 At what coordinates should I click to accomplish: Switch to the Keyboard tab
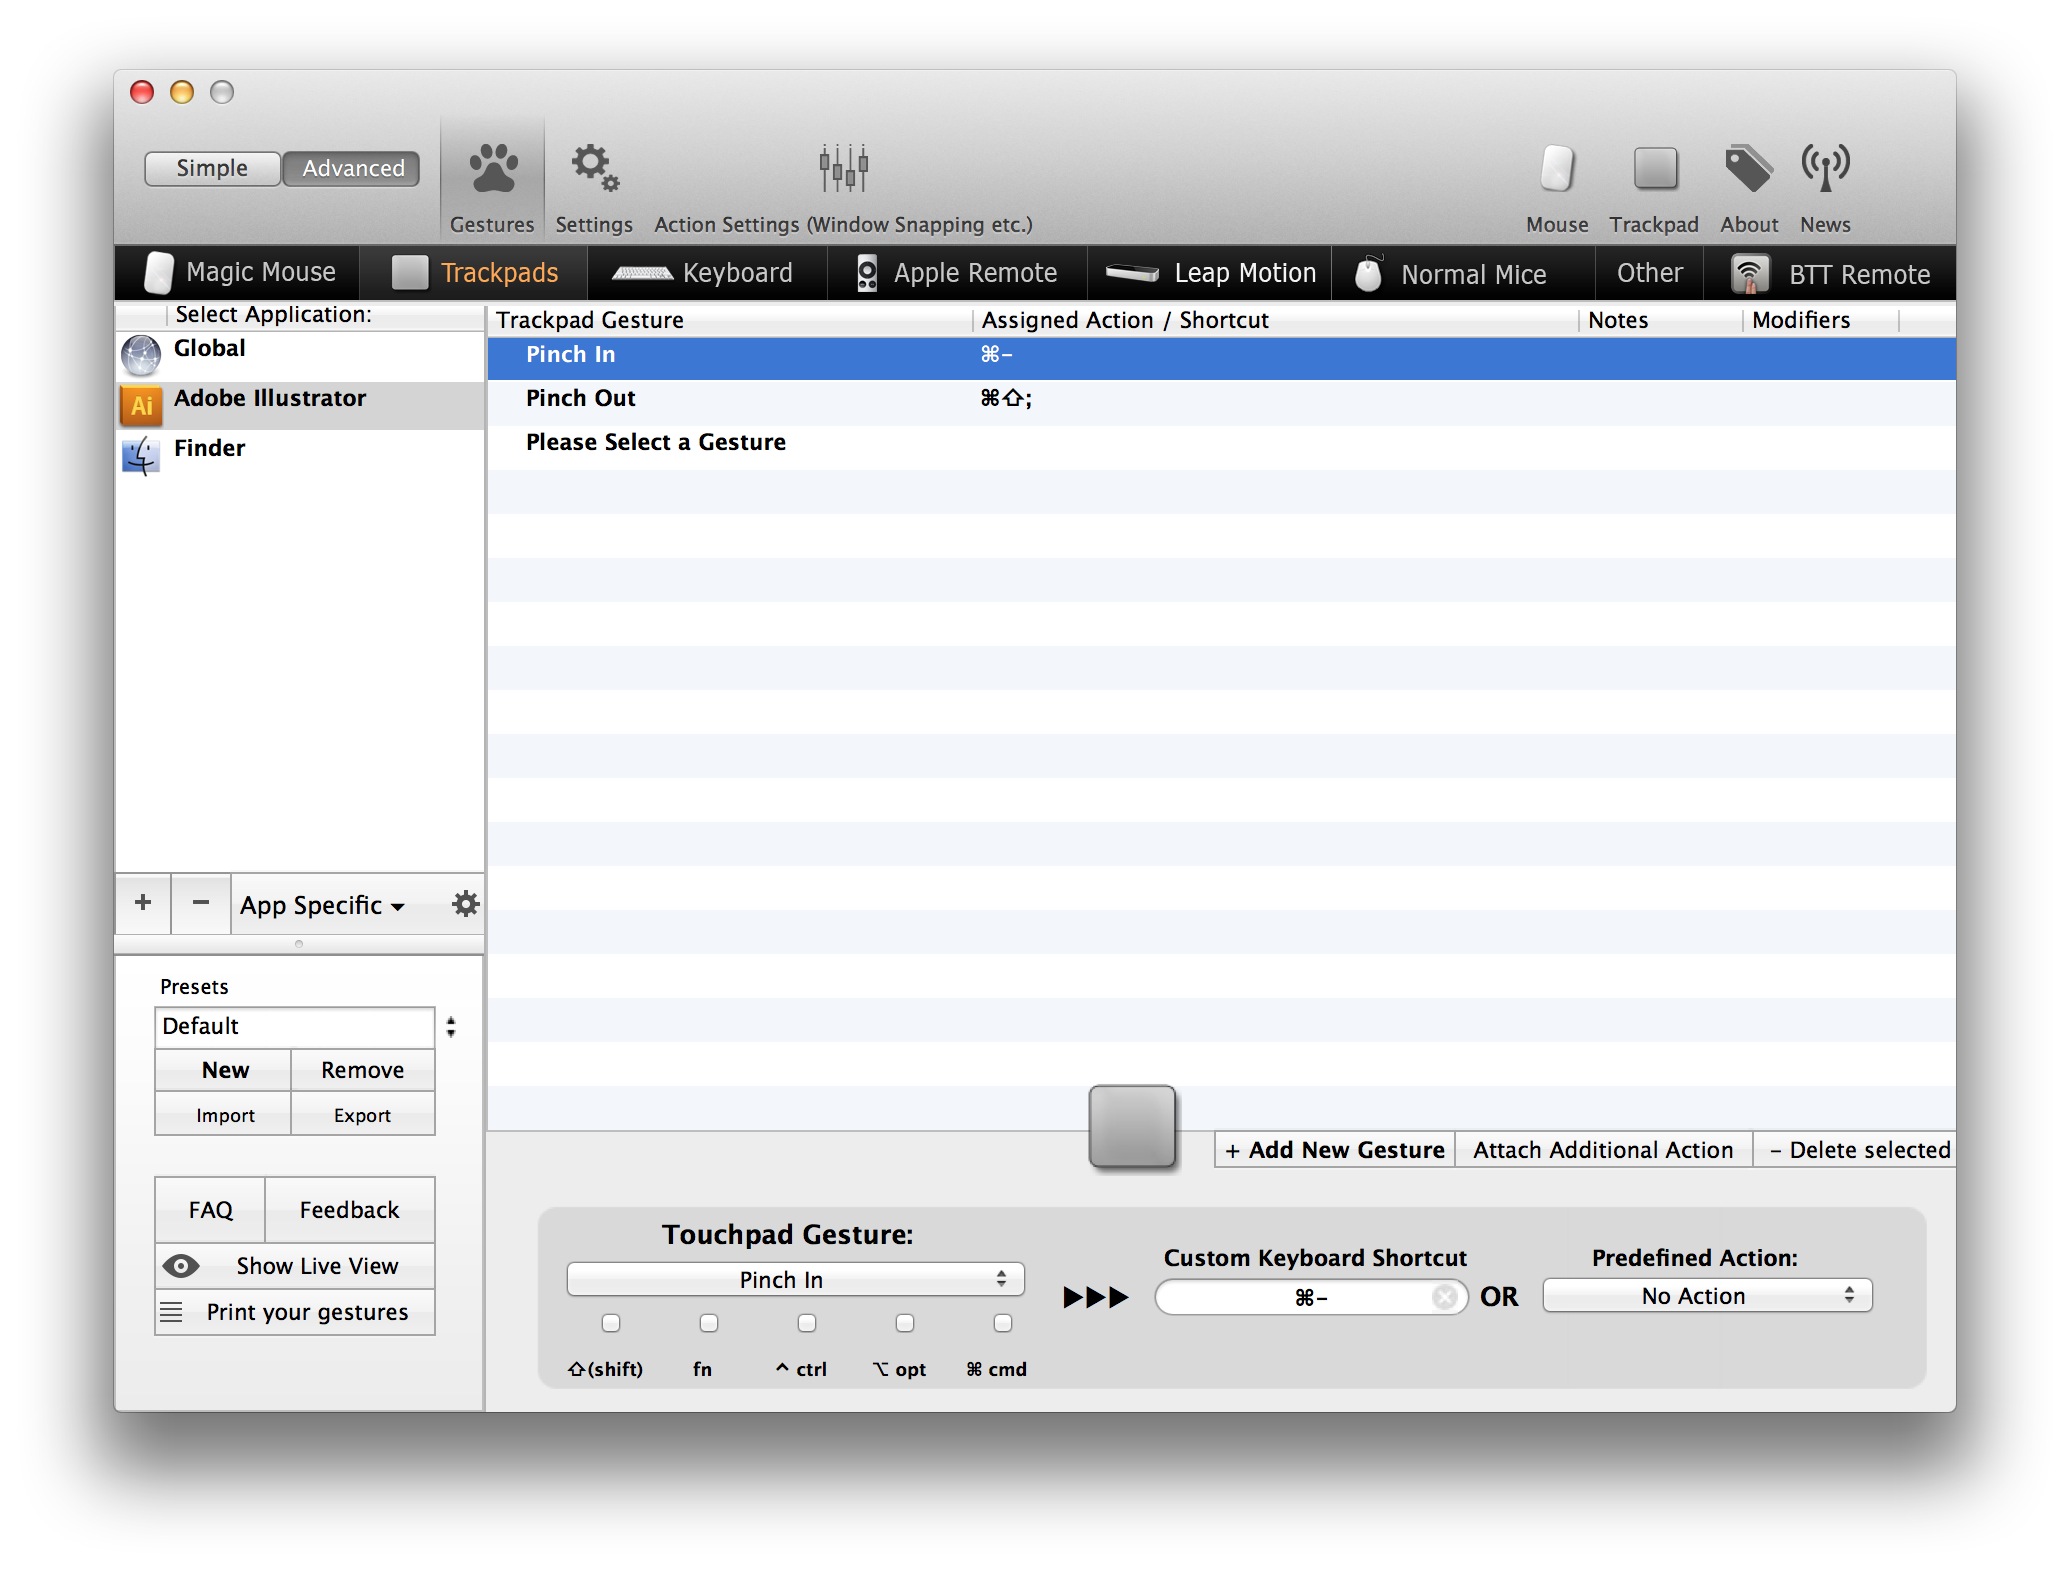coord(705,273)
